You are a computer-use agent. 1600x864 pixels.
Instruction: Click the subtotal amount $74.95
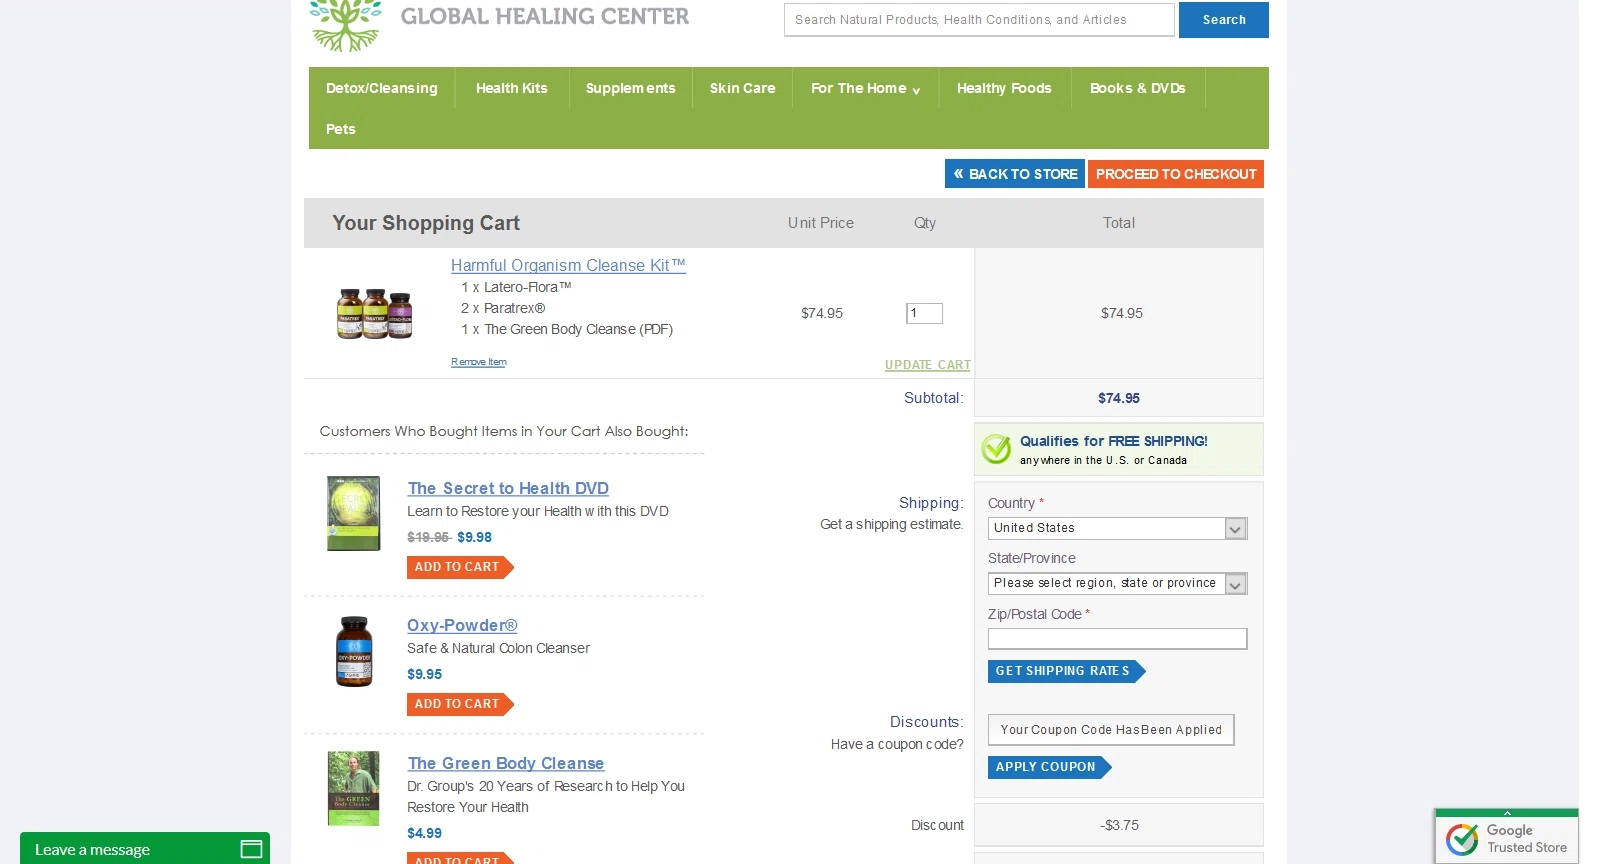click(x=1119, y=398)
